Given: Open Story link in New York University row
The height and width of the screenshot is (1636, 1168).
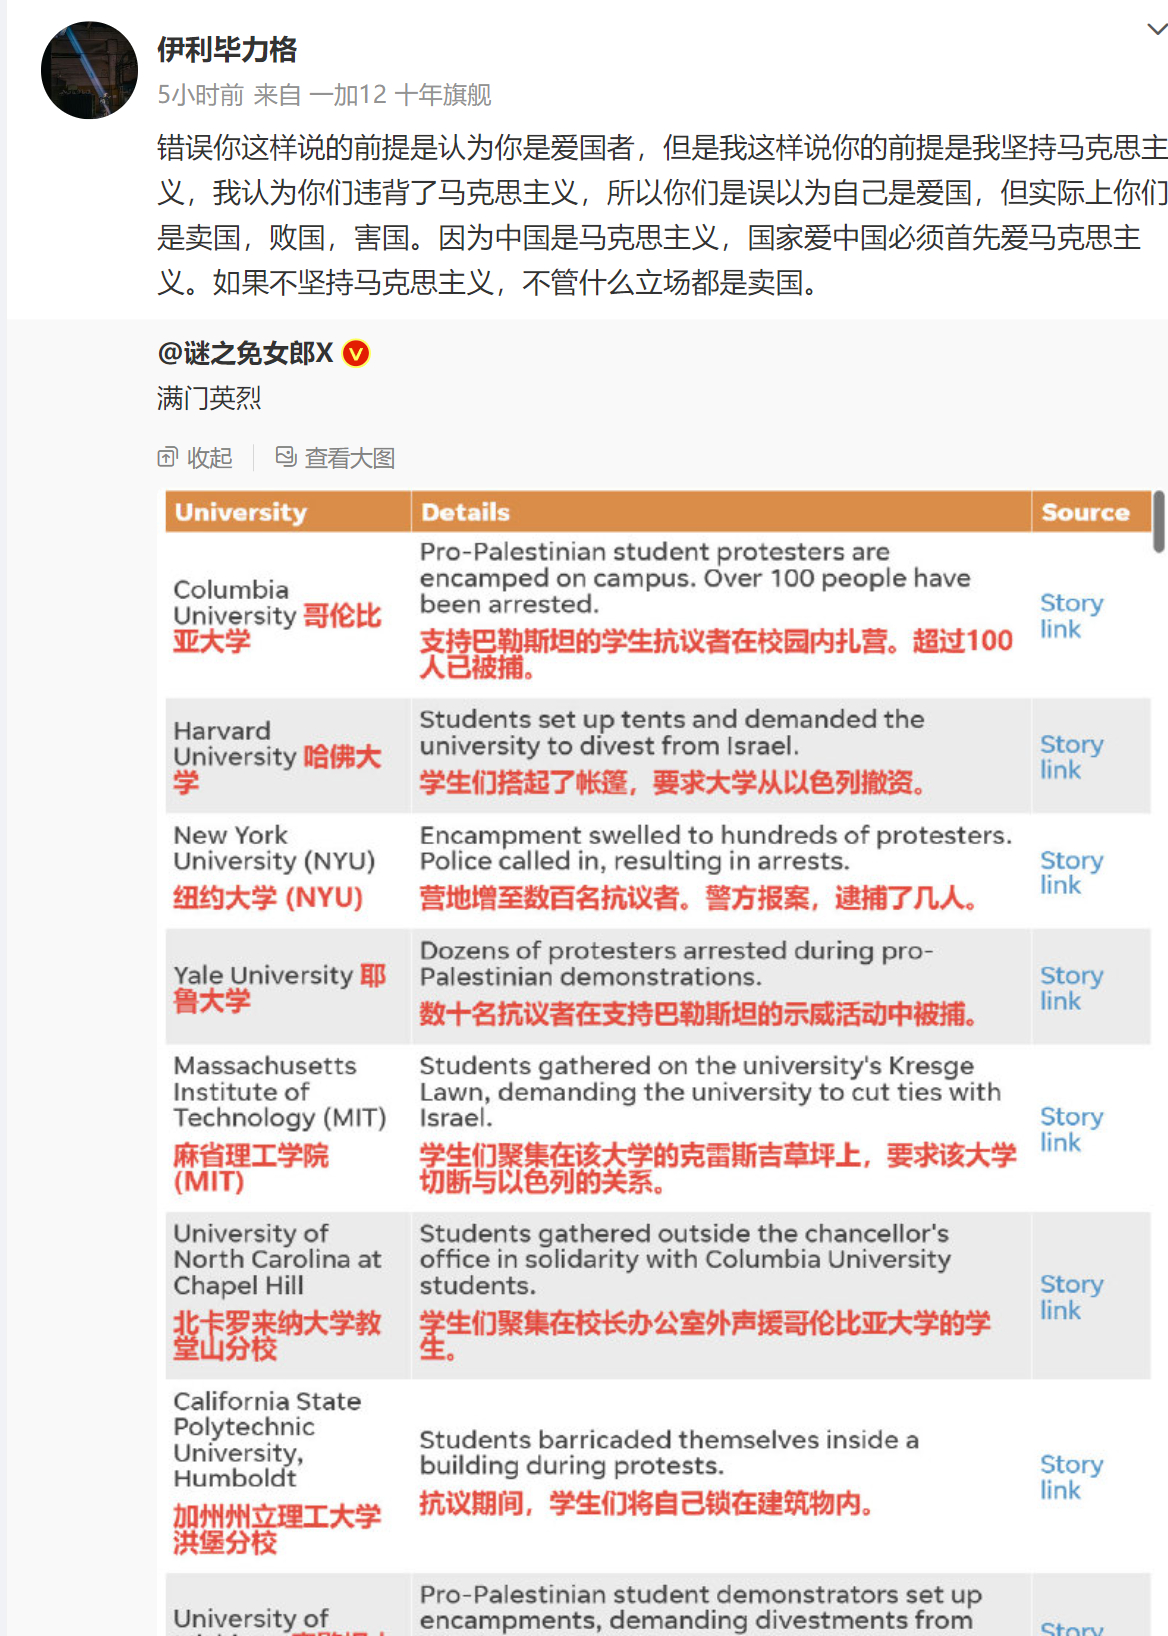Looking at the screenshot, I should pos(1071,873).
